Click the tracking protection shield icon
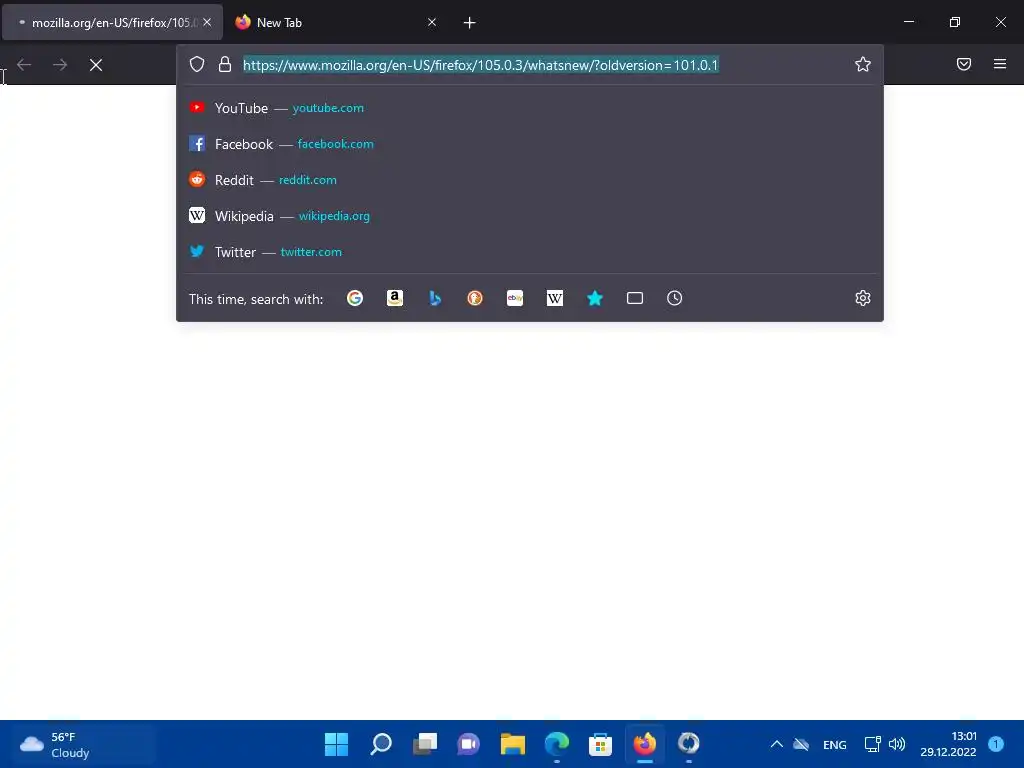The width and height of the screenshot is (1024, 768). click(197, 64)
